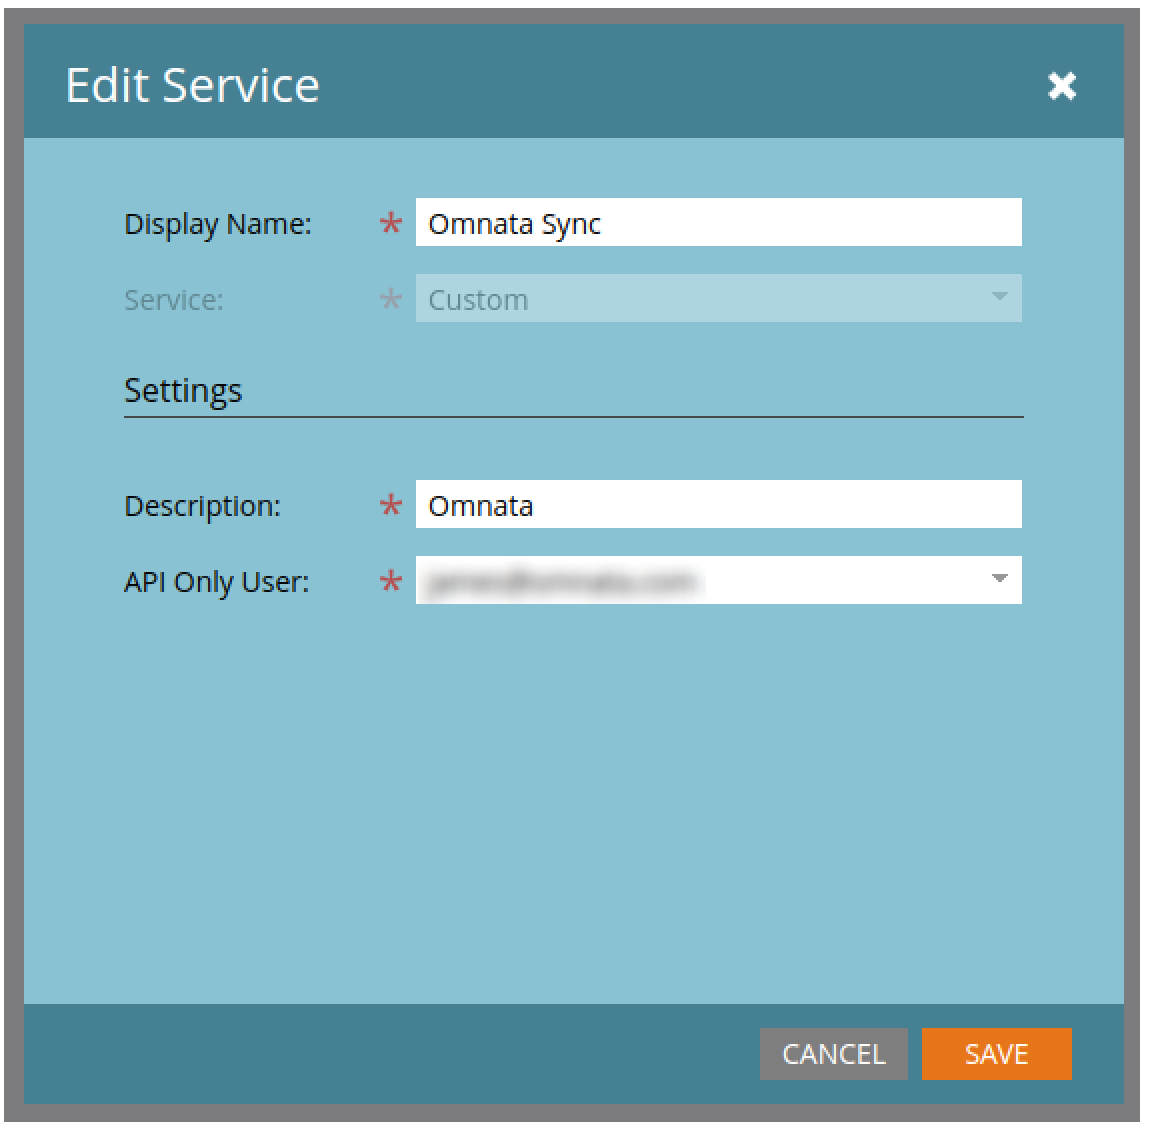Close the Edit Service dialog with X
The width and height of the screenshot is (1150, 1128).
pos(1061,86)
